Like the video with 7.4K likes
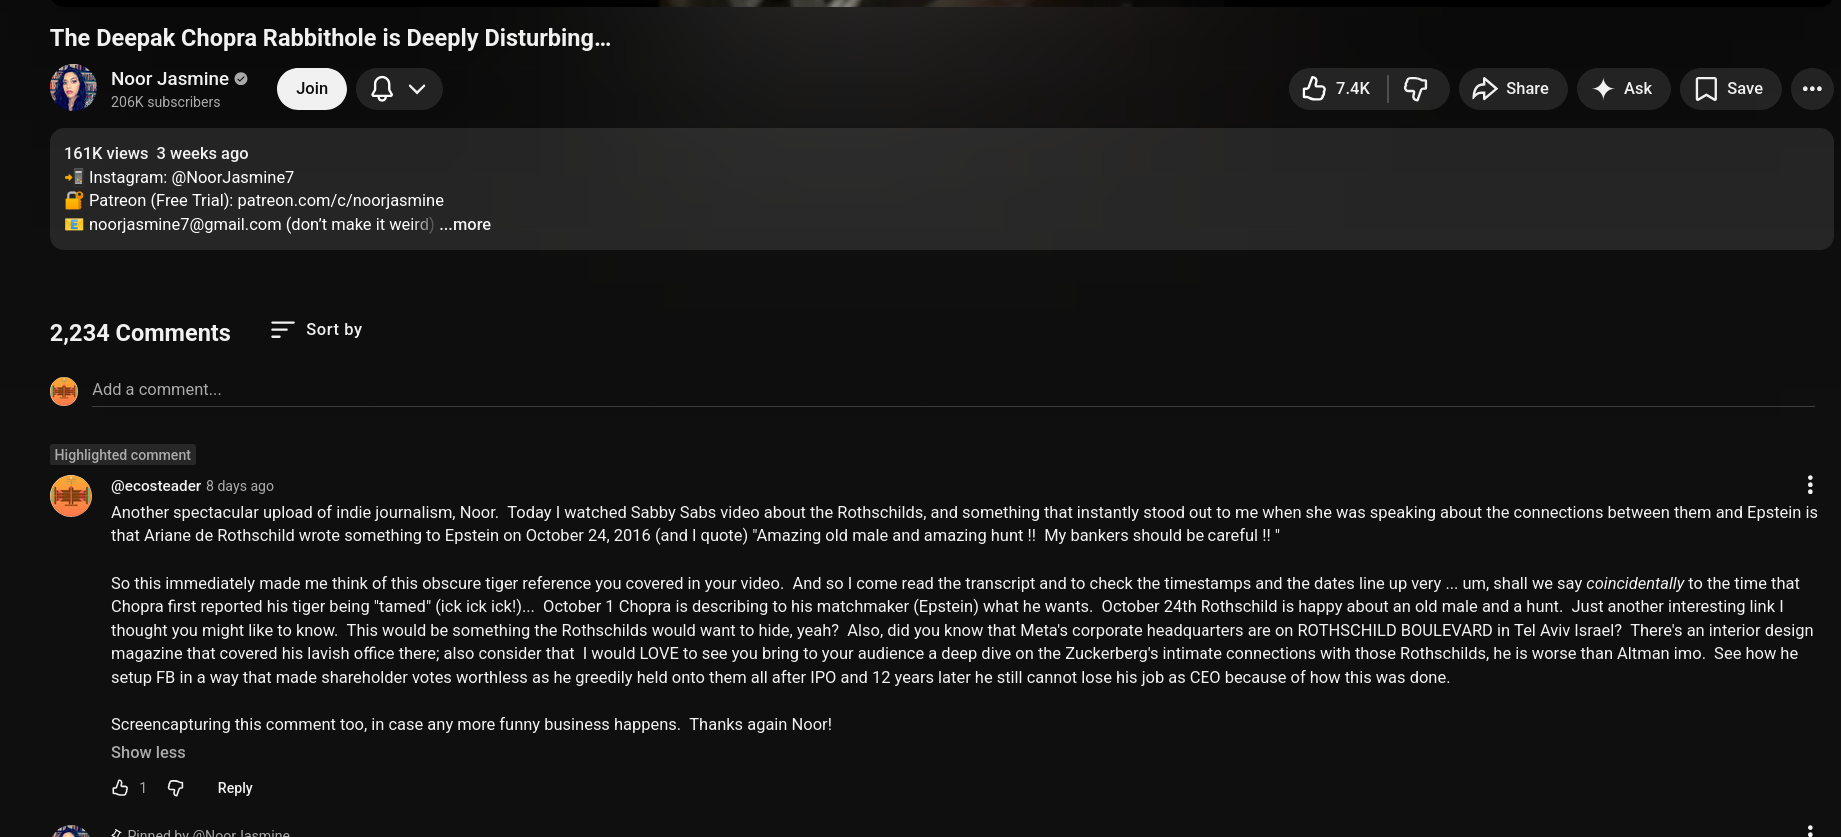Screen dimensions: 1842x837 coord(1338,89)
